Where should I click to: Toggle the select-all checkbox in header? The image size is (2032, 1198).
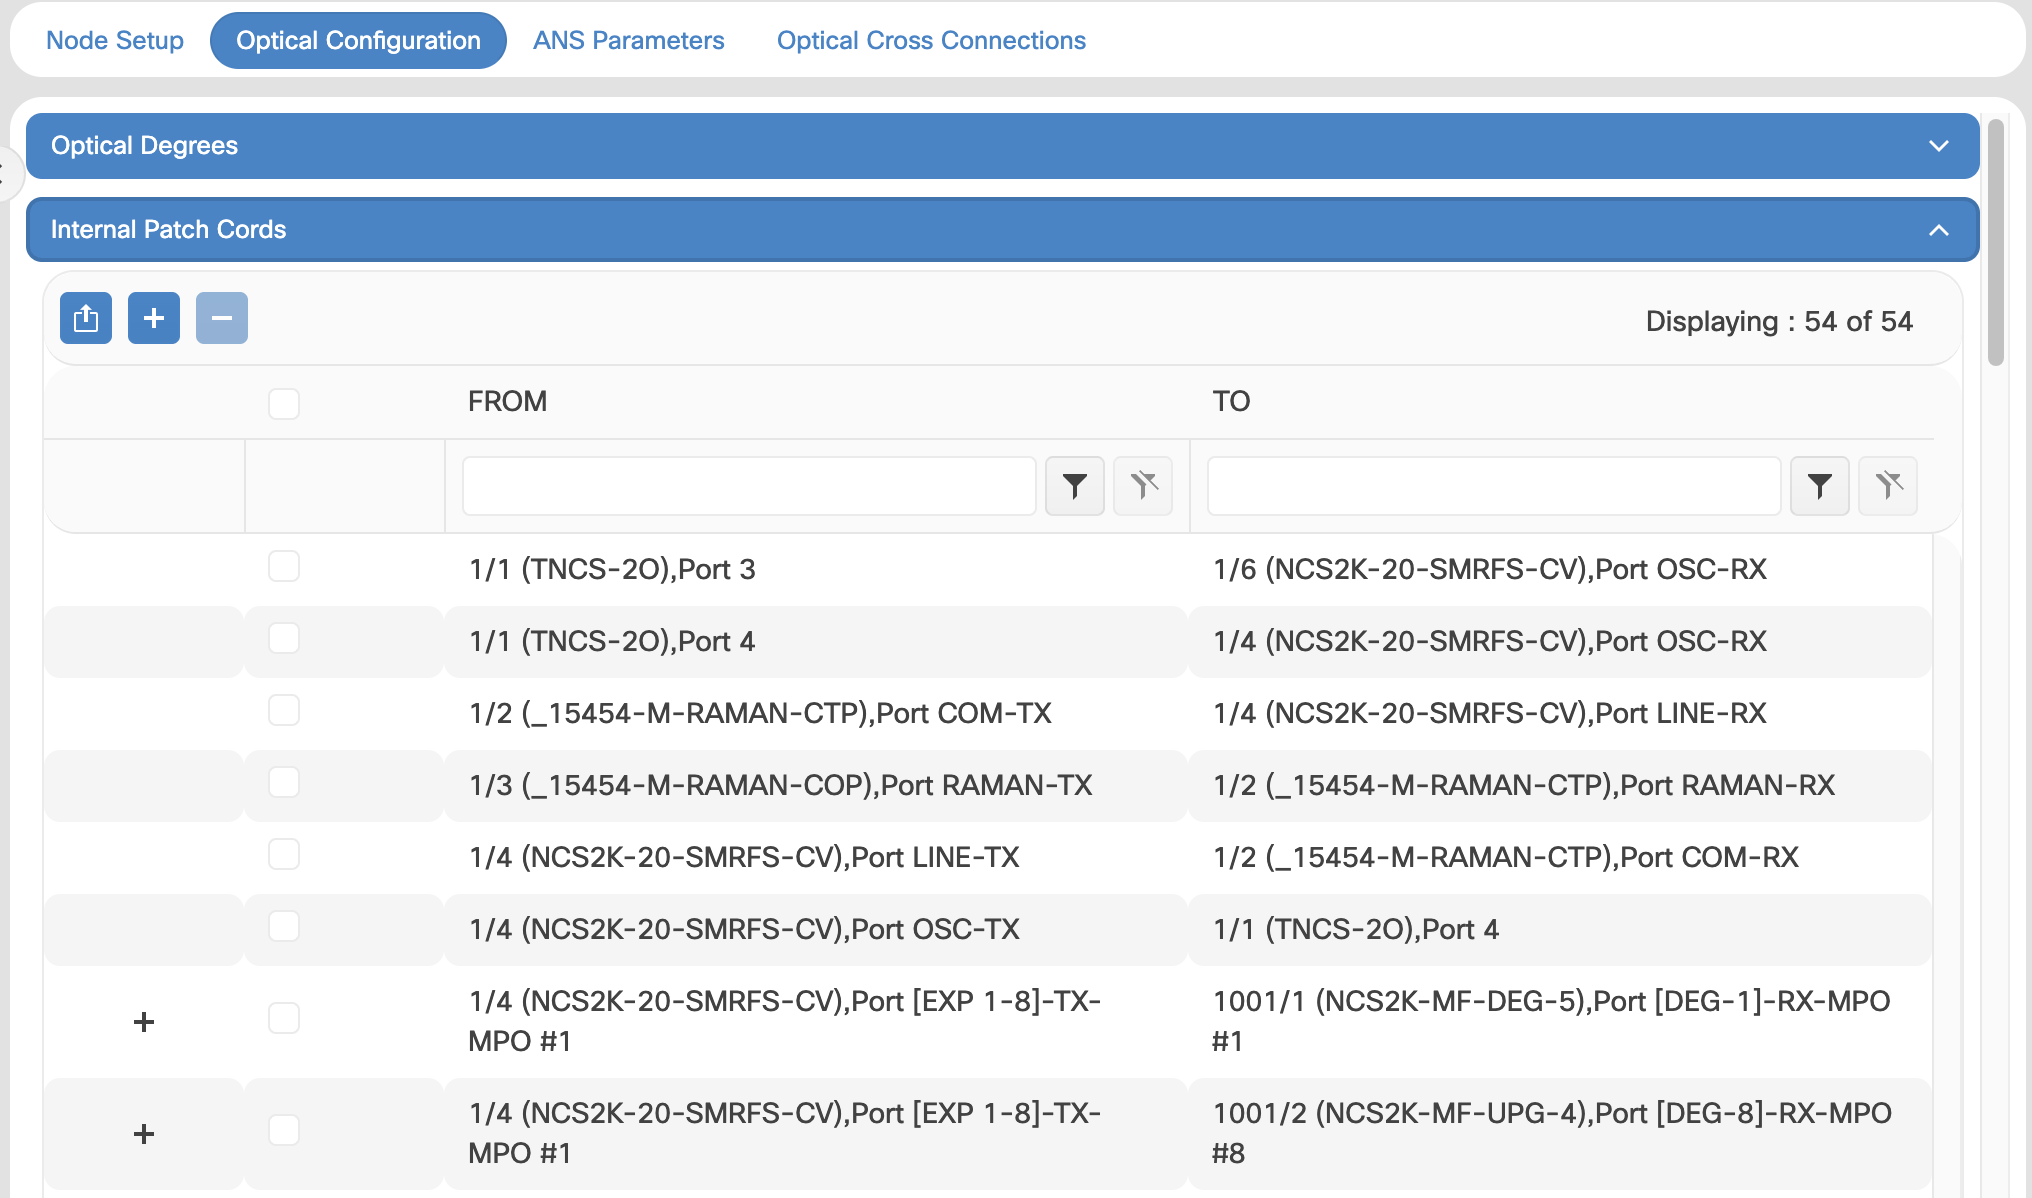[x=284, y=404]
